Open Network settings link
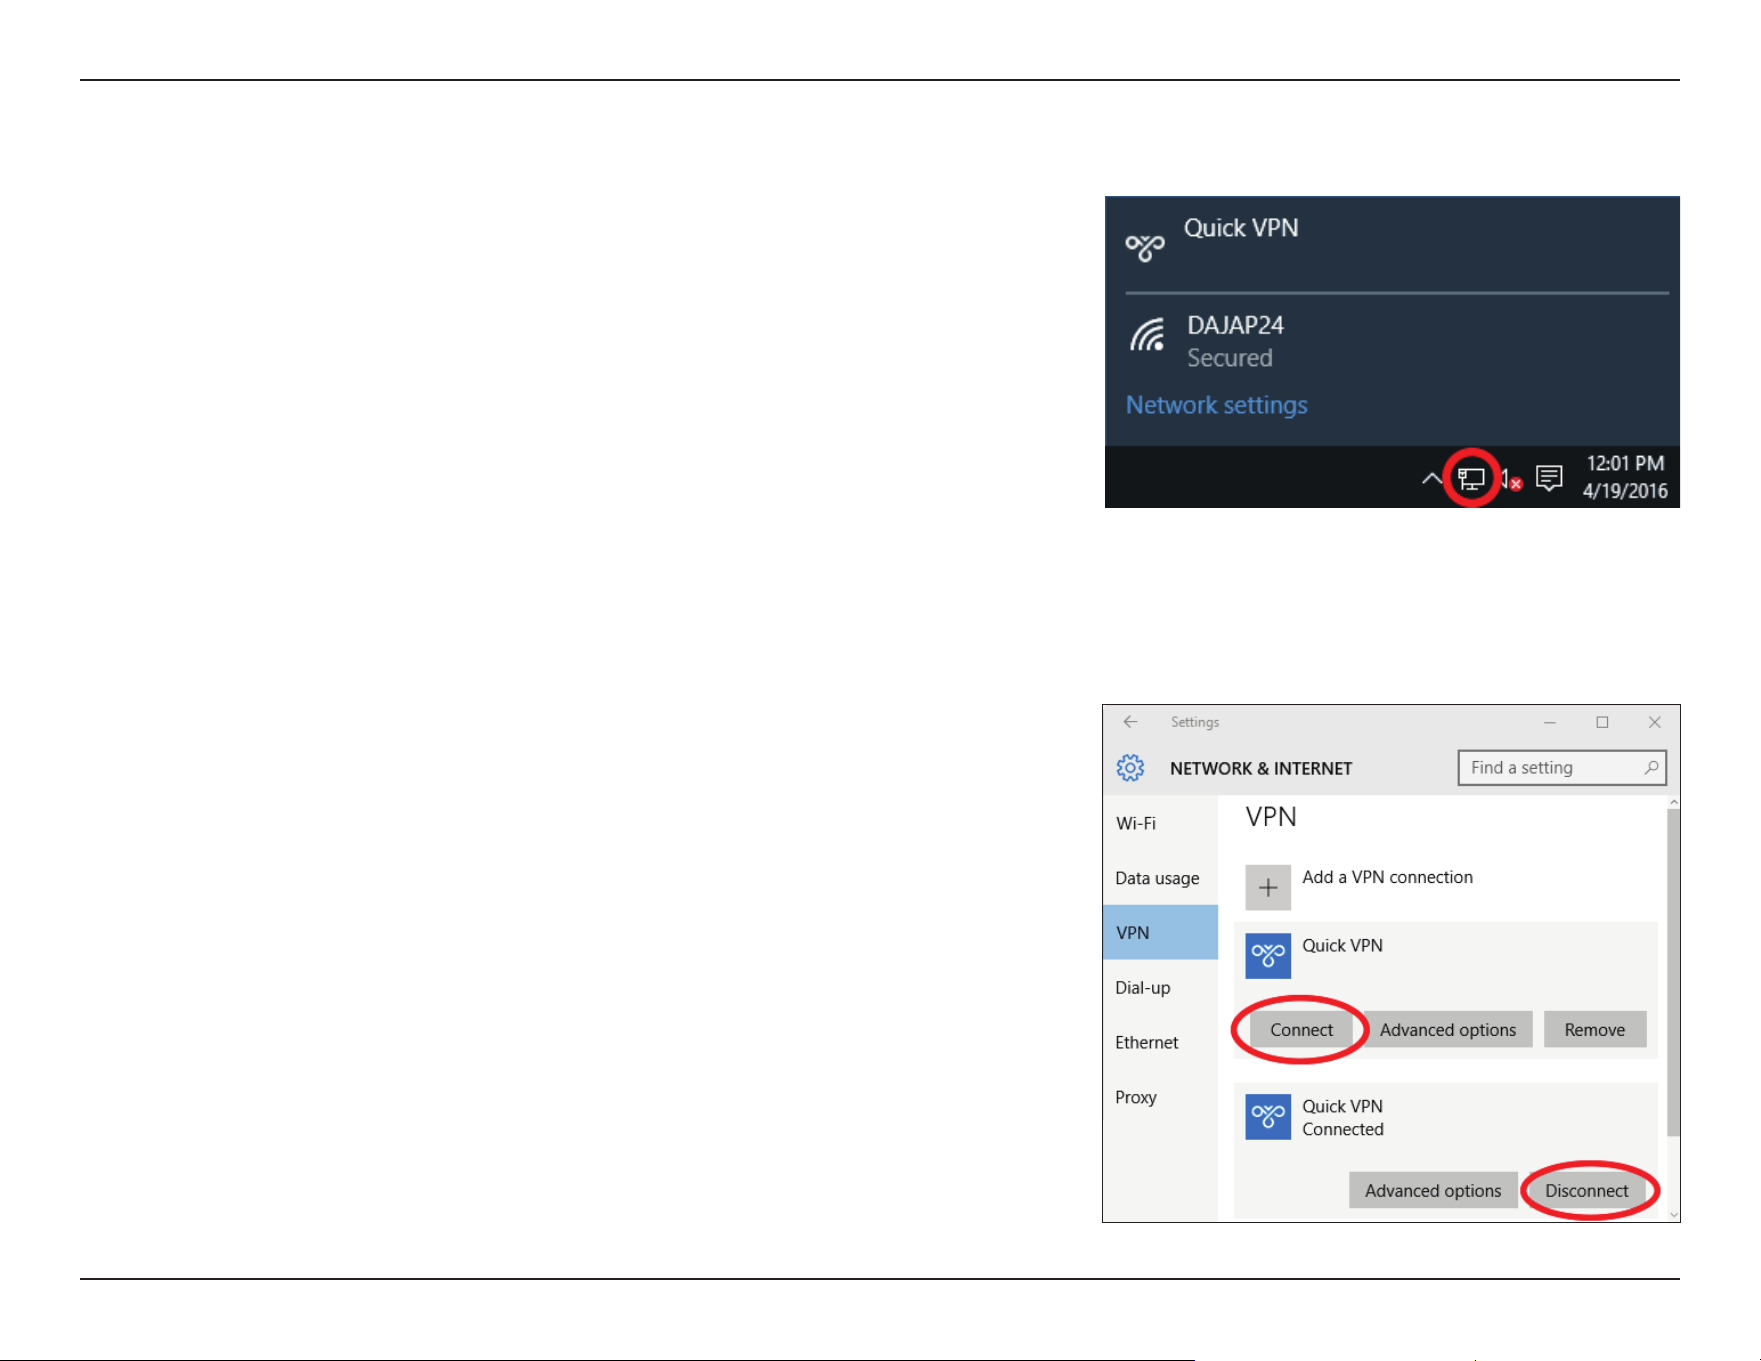 1216,405
